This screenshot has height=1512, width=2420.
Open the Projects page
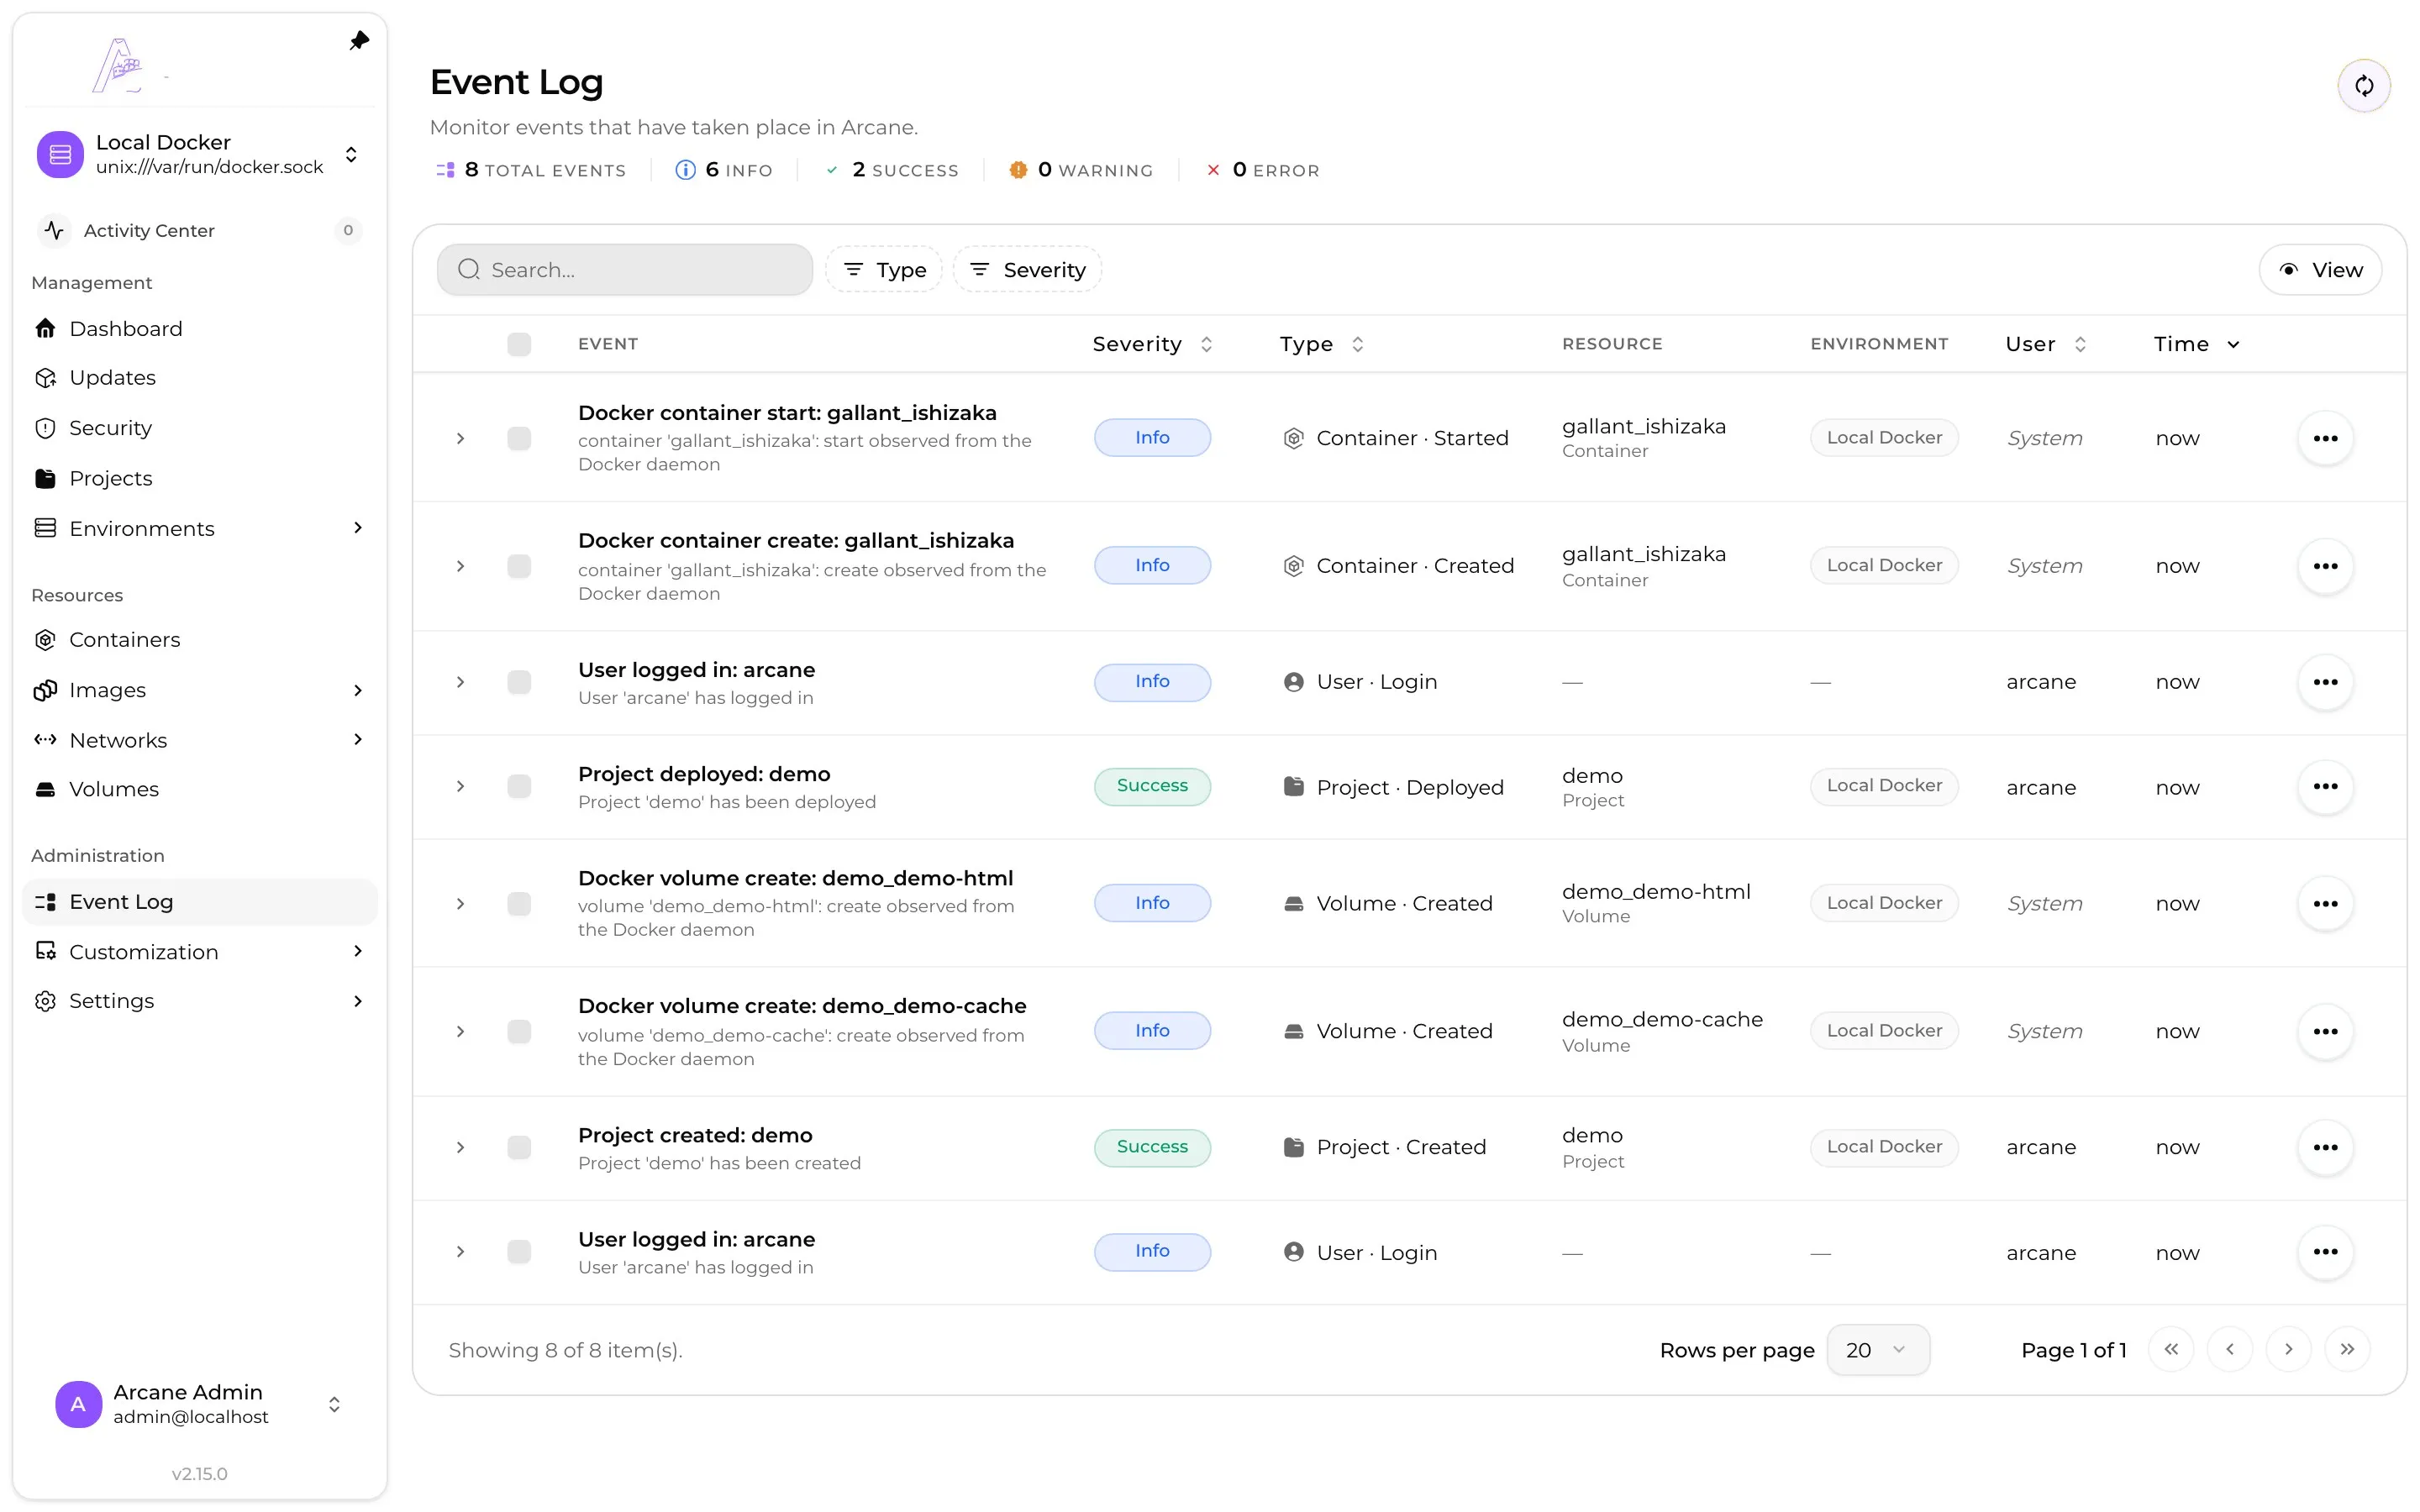point(199,478)
